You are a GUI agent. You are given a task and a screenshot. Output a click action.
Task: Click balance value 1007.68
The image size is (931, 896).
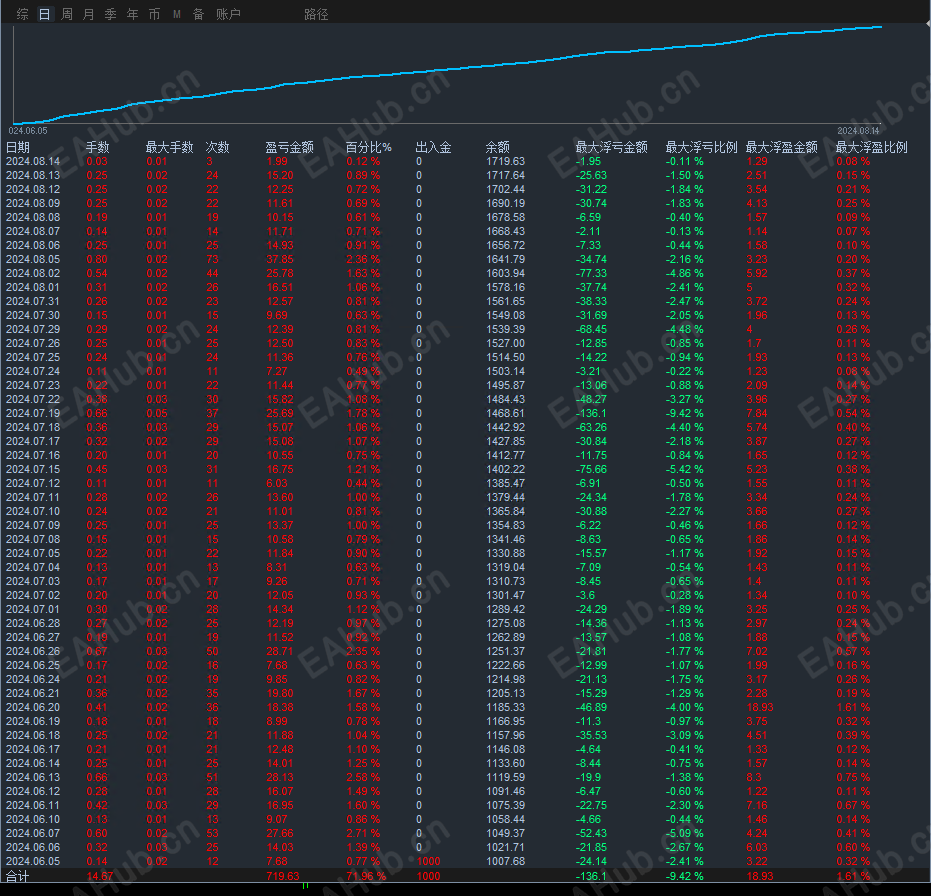click(x=505, y=861)
